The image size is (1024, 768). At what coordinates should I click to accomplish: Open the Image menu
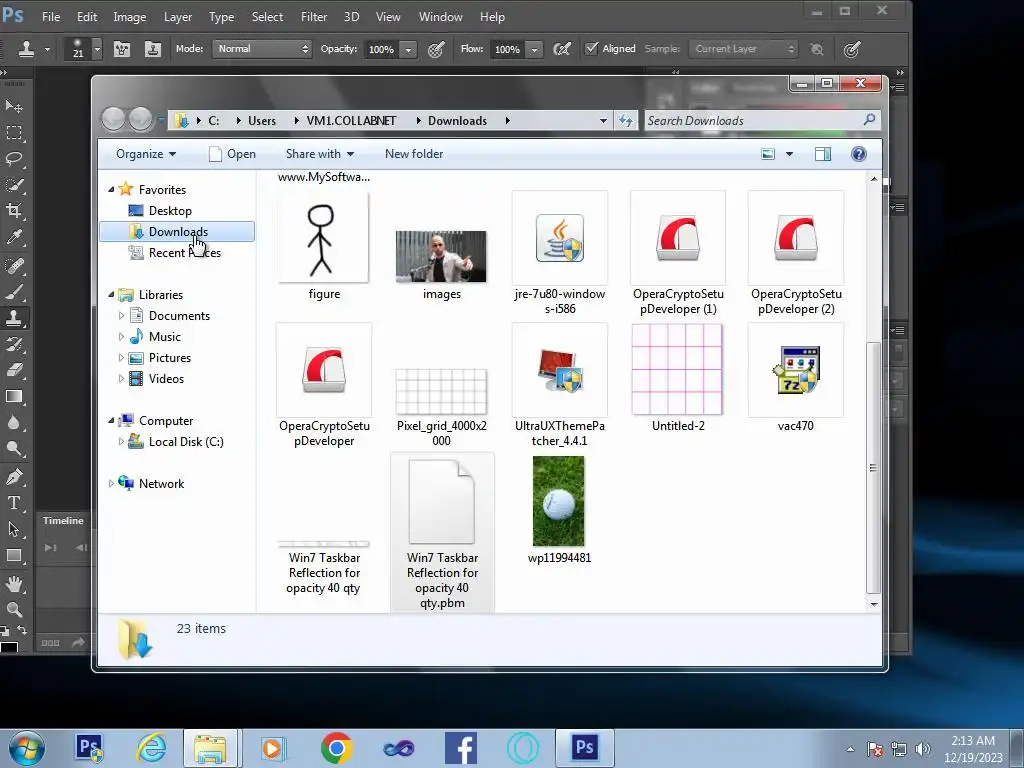tap(129, 17)
